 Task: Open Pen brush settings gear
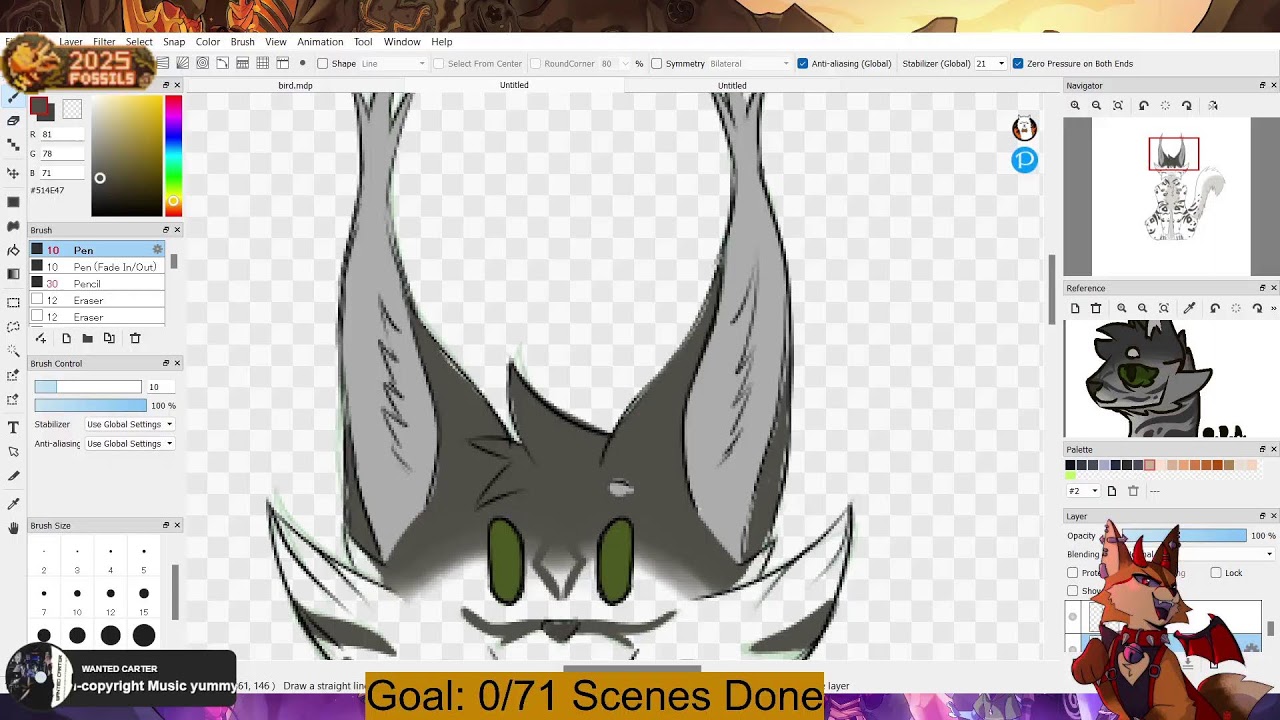coord(157,250)
